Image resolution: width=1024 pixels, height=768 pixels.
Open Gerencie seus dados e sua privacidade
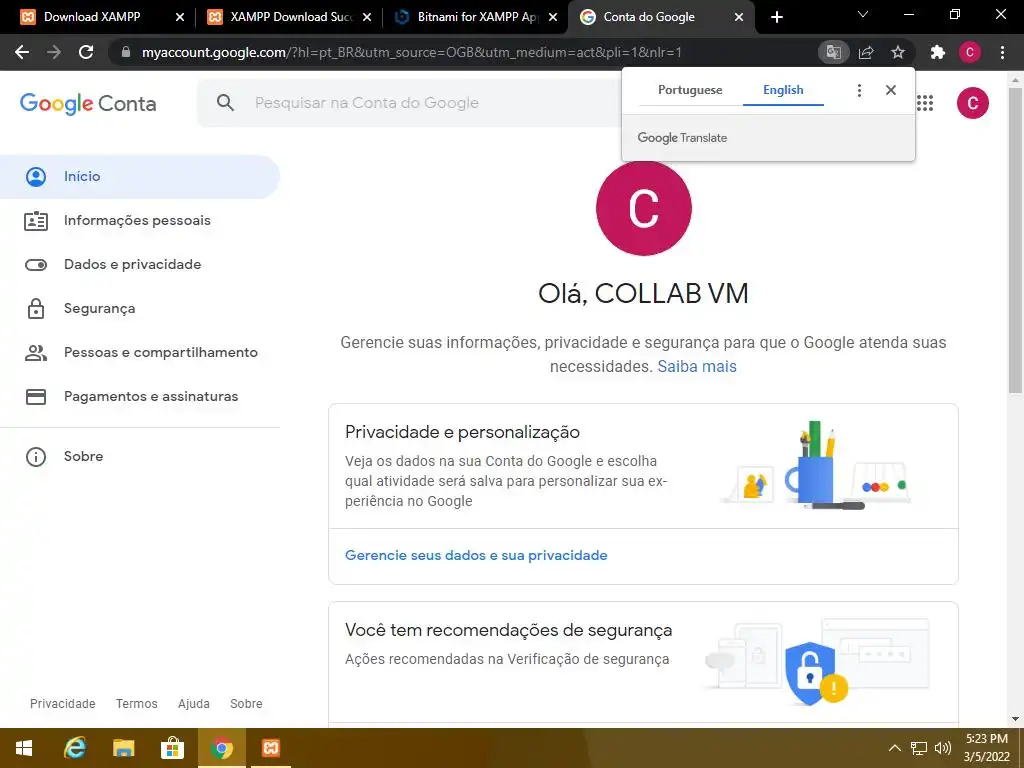click(x=476, y=555)
